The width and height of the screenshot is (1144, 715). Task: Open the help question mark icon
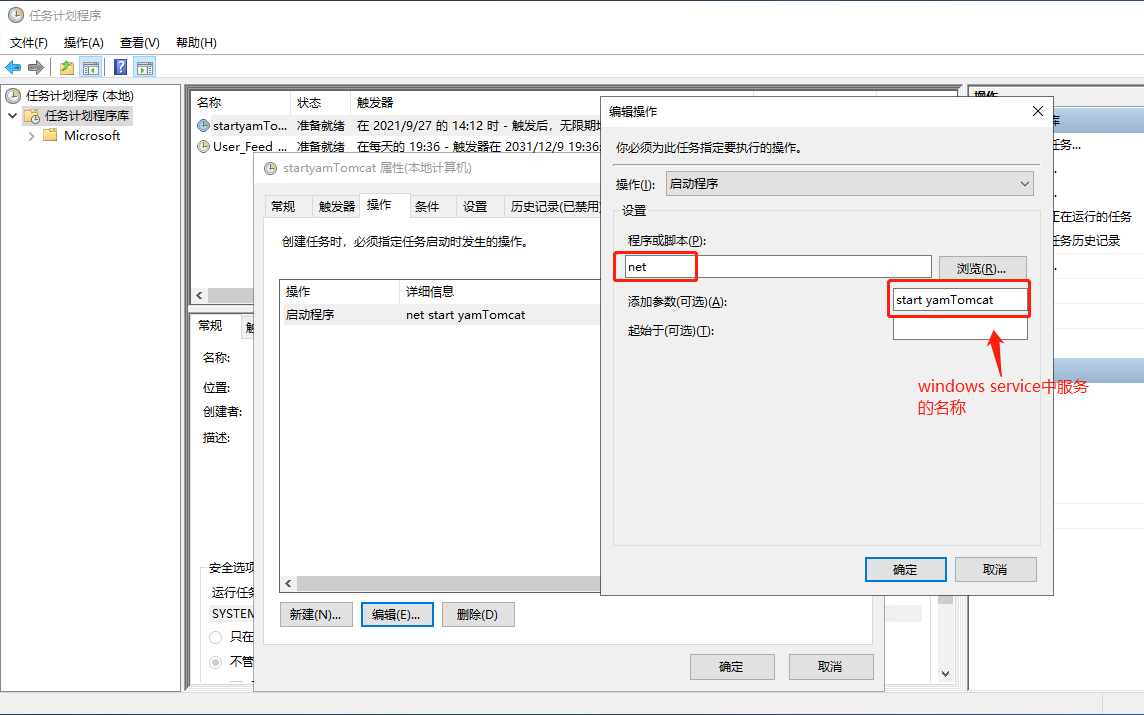[120, 67]
